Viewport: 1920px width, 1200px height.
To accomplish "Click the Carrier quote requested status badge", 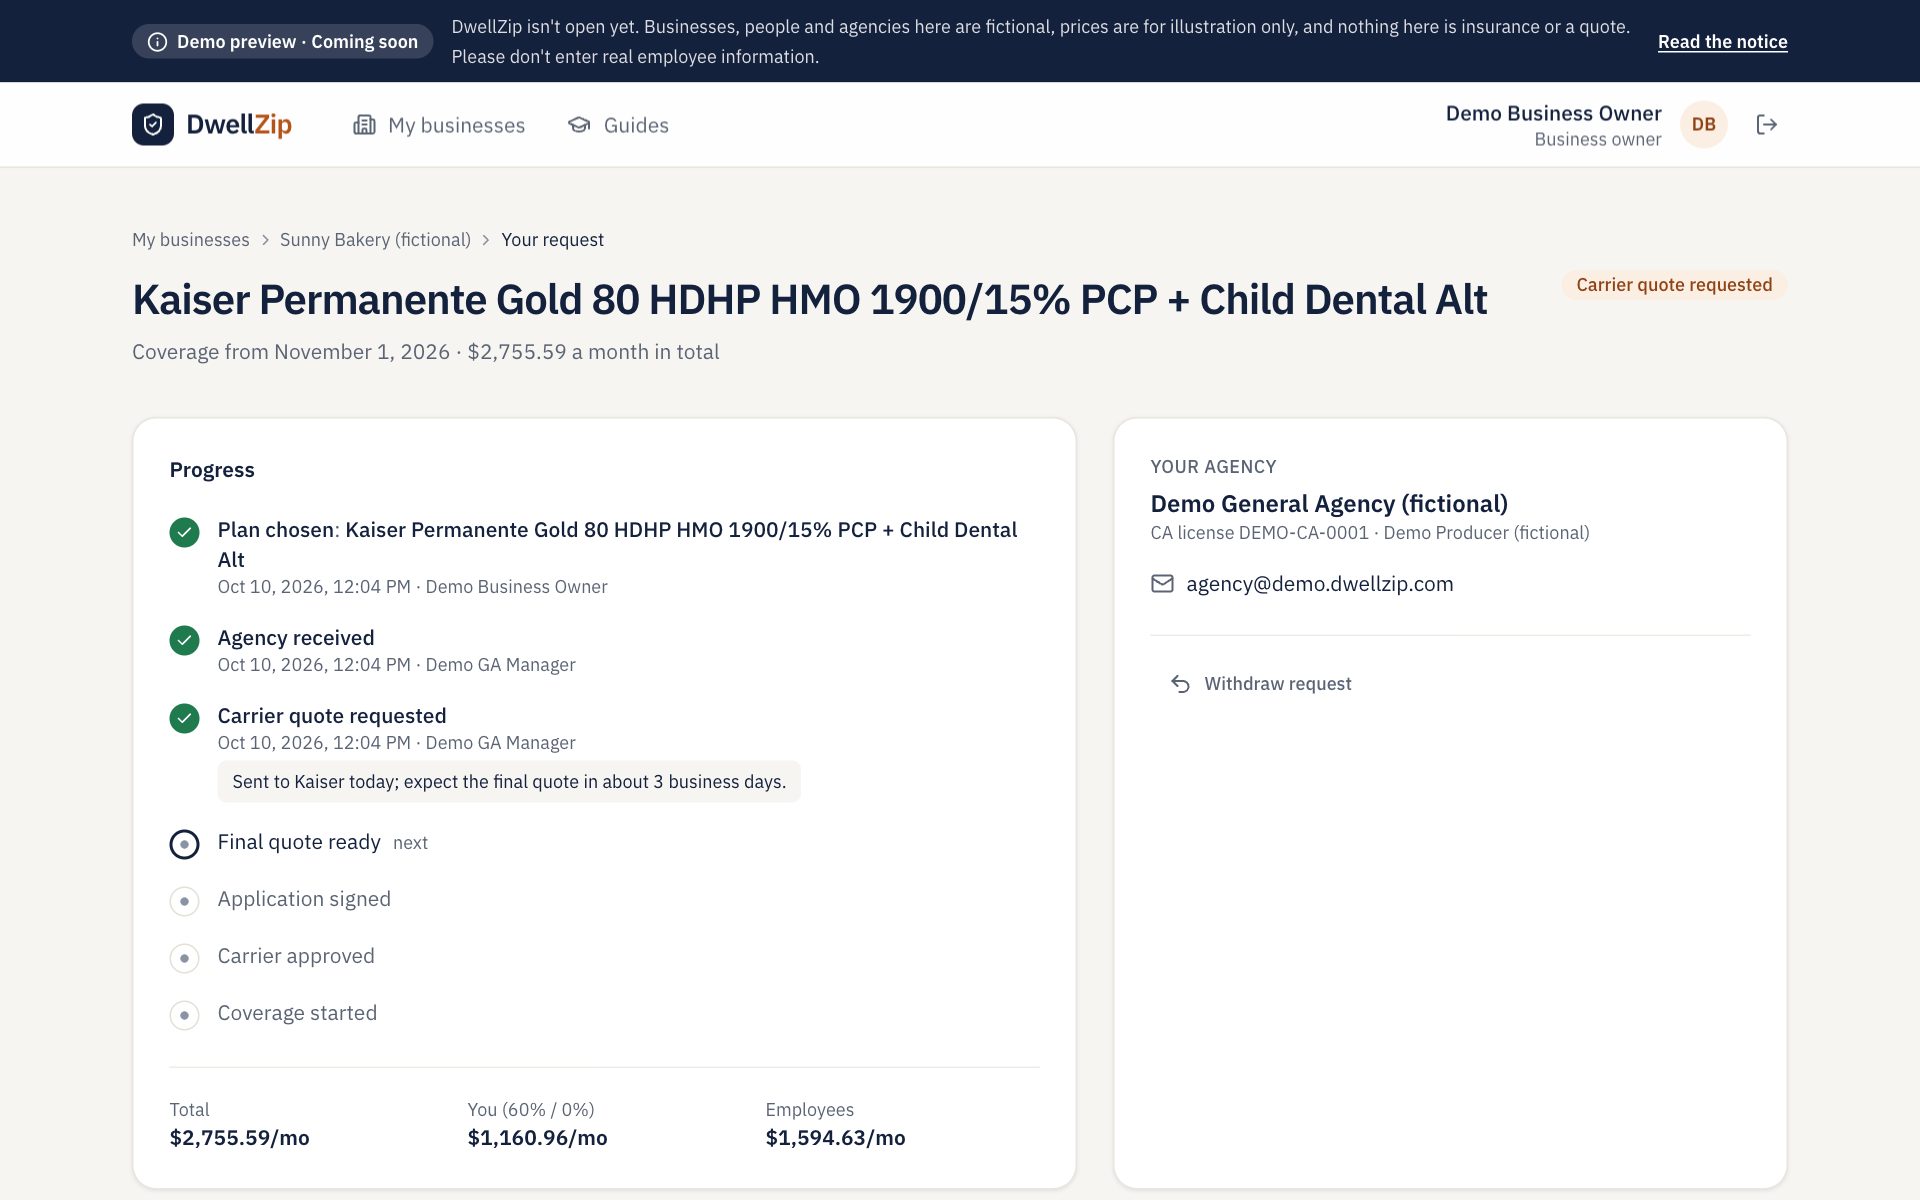I will tap(1674, 285).
